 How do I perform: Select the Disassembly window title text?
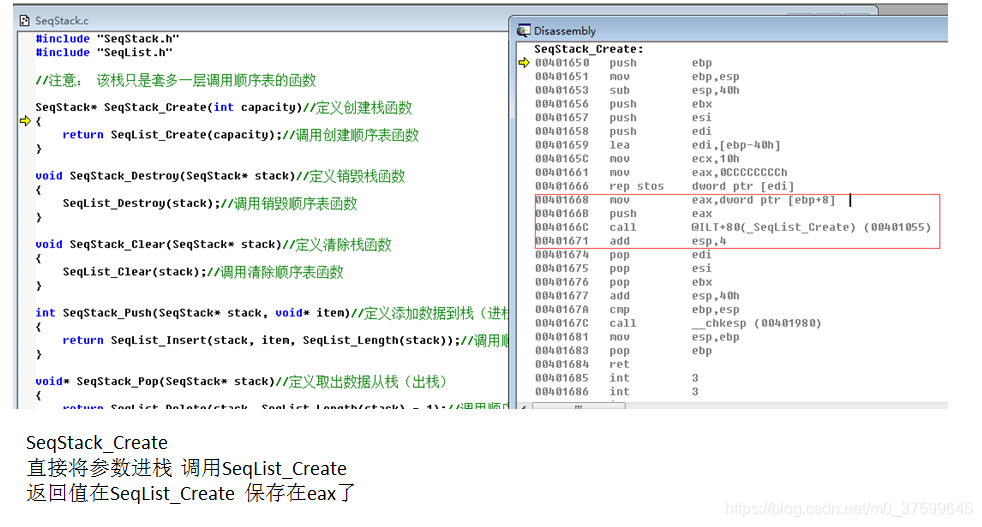[x=565, y=31]
